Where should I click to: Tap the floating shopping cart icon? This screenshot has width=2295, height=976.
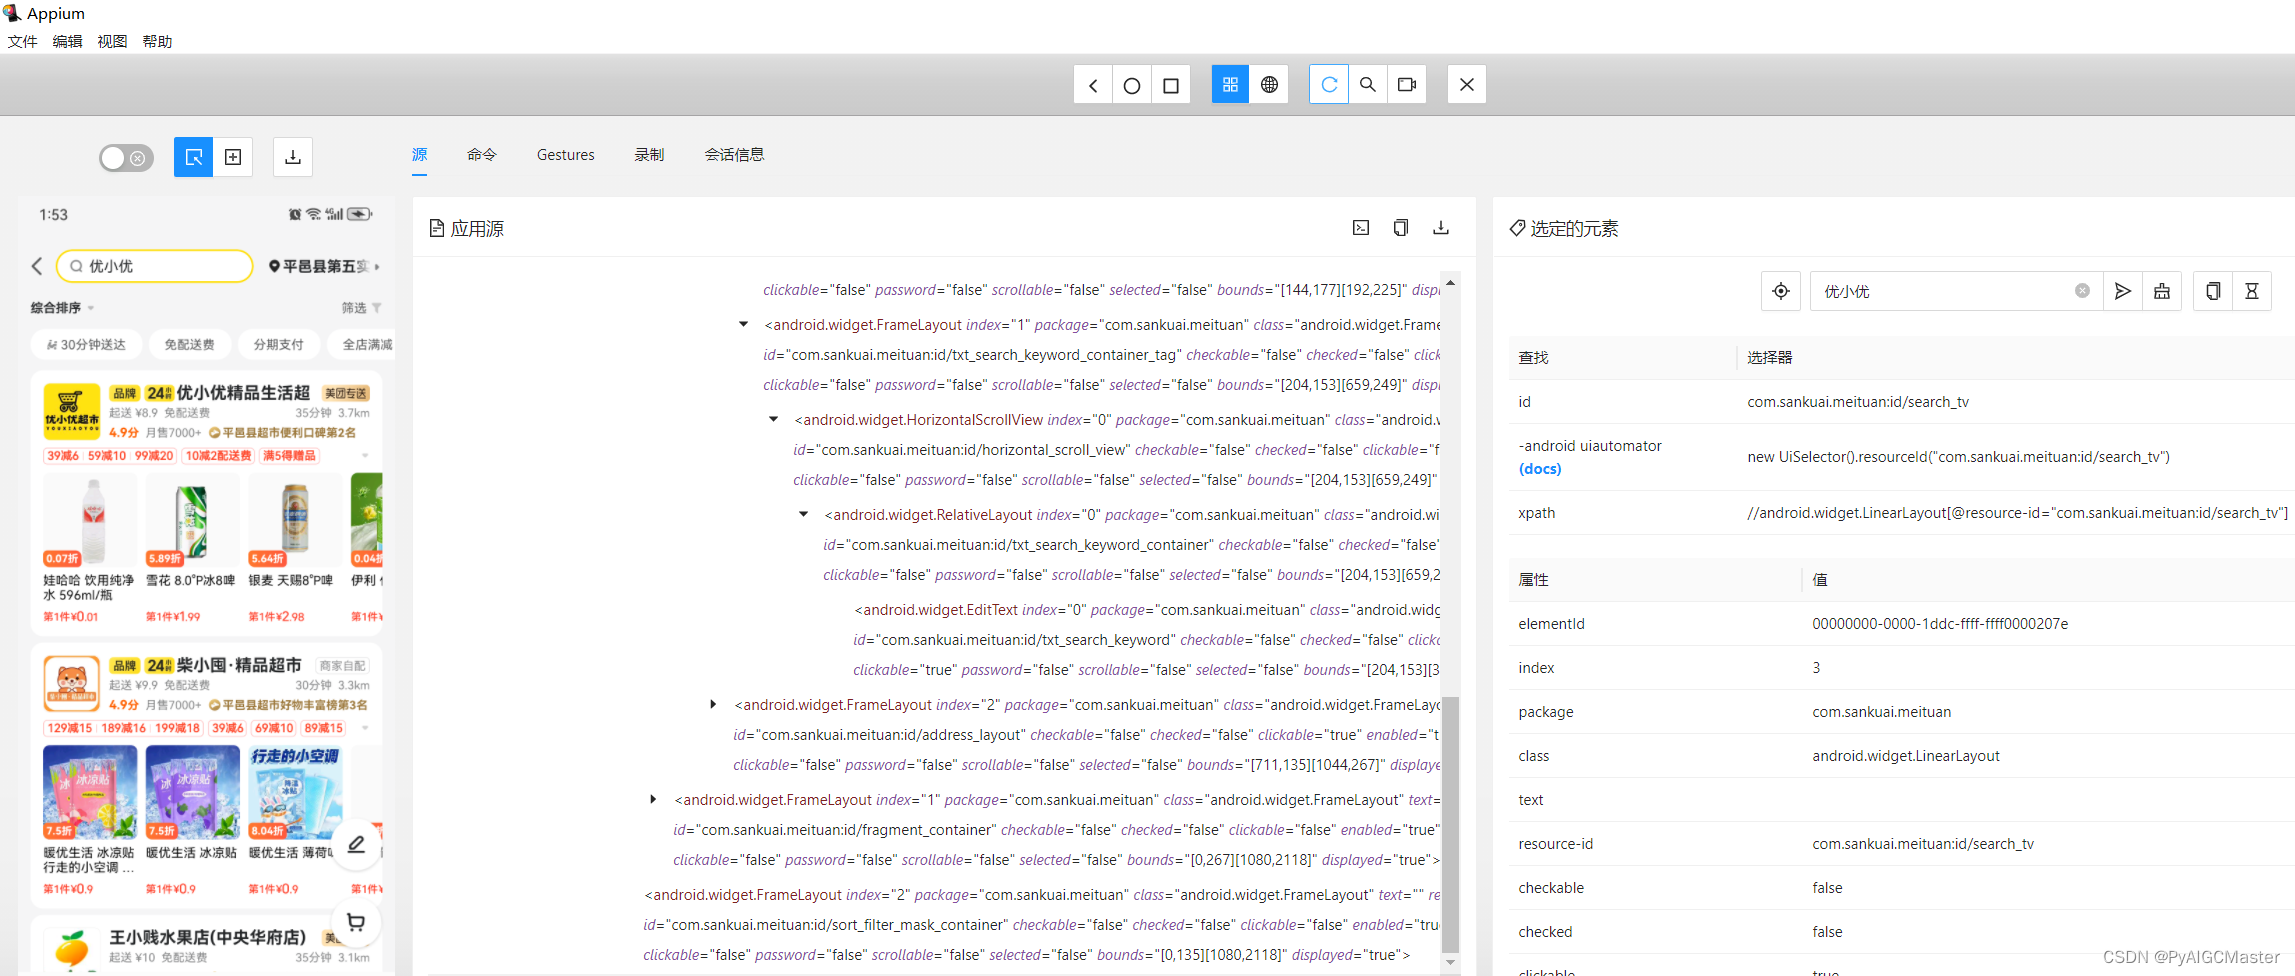tap(356, 922)
